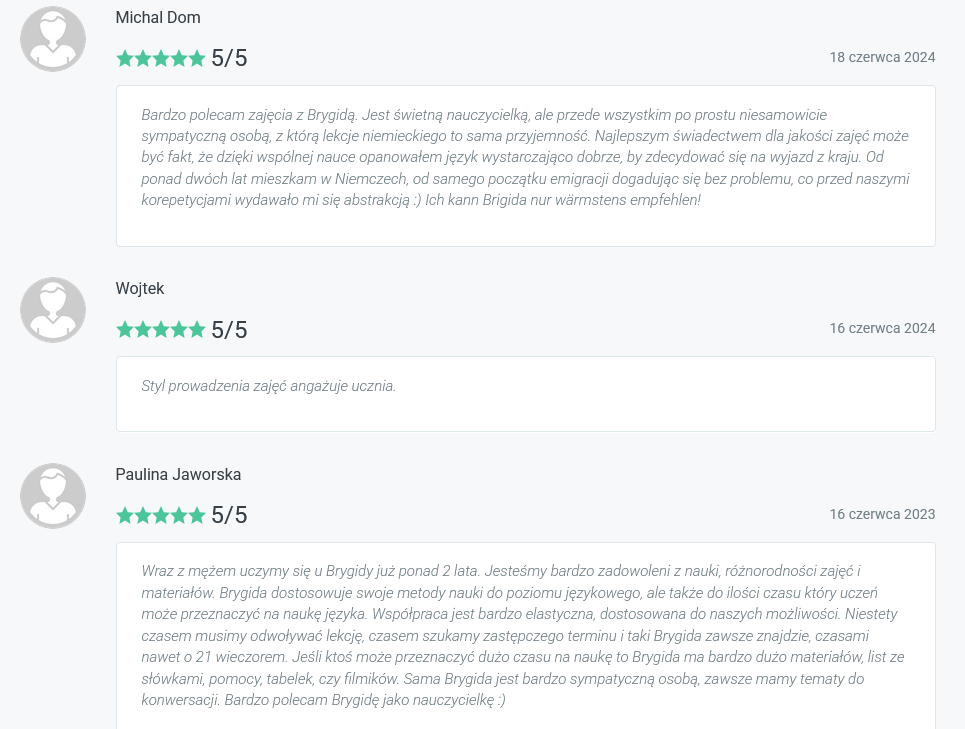Screen dimensions: 965x729
Task: Click the closing sentence 'Bardzo polecam Brygidę jako nauczycielkę'
Action: 365,700
